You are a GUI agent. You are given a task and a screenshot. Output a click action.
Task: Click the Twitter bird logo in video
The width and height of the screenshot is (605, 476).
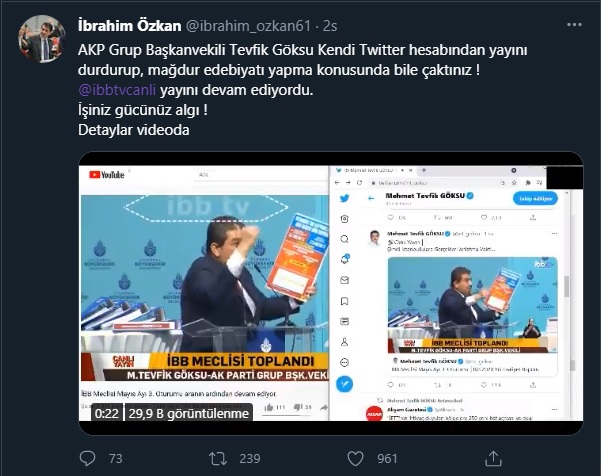[345, 198]
